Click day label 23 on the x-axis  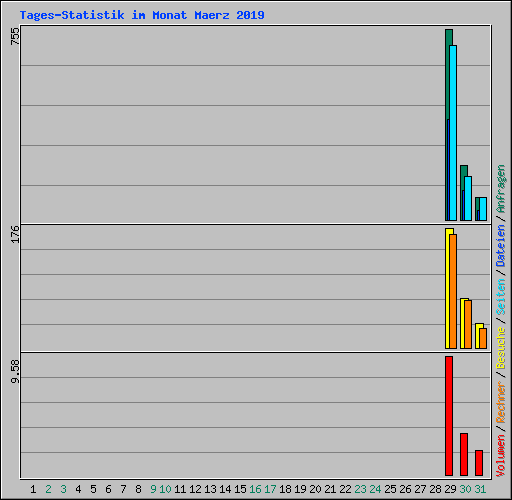coord(360,489)
